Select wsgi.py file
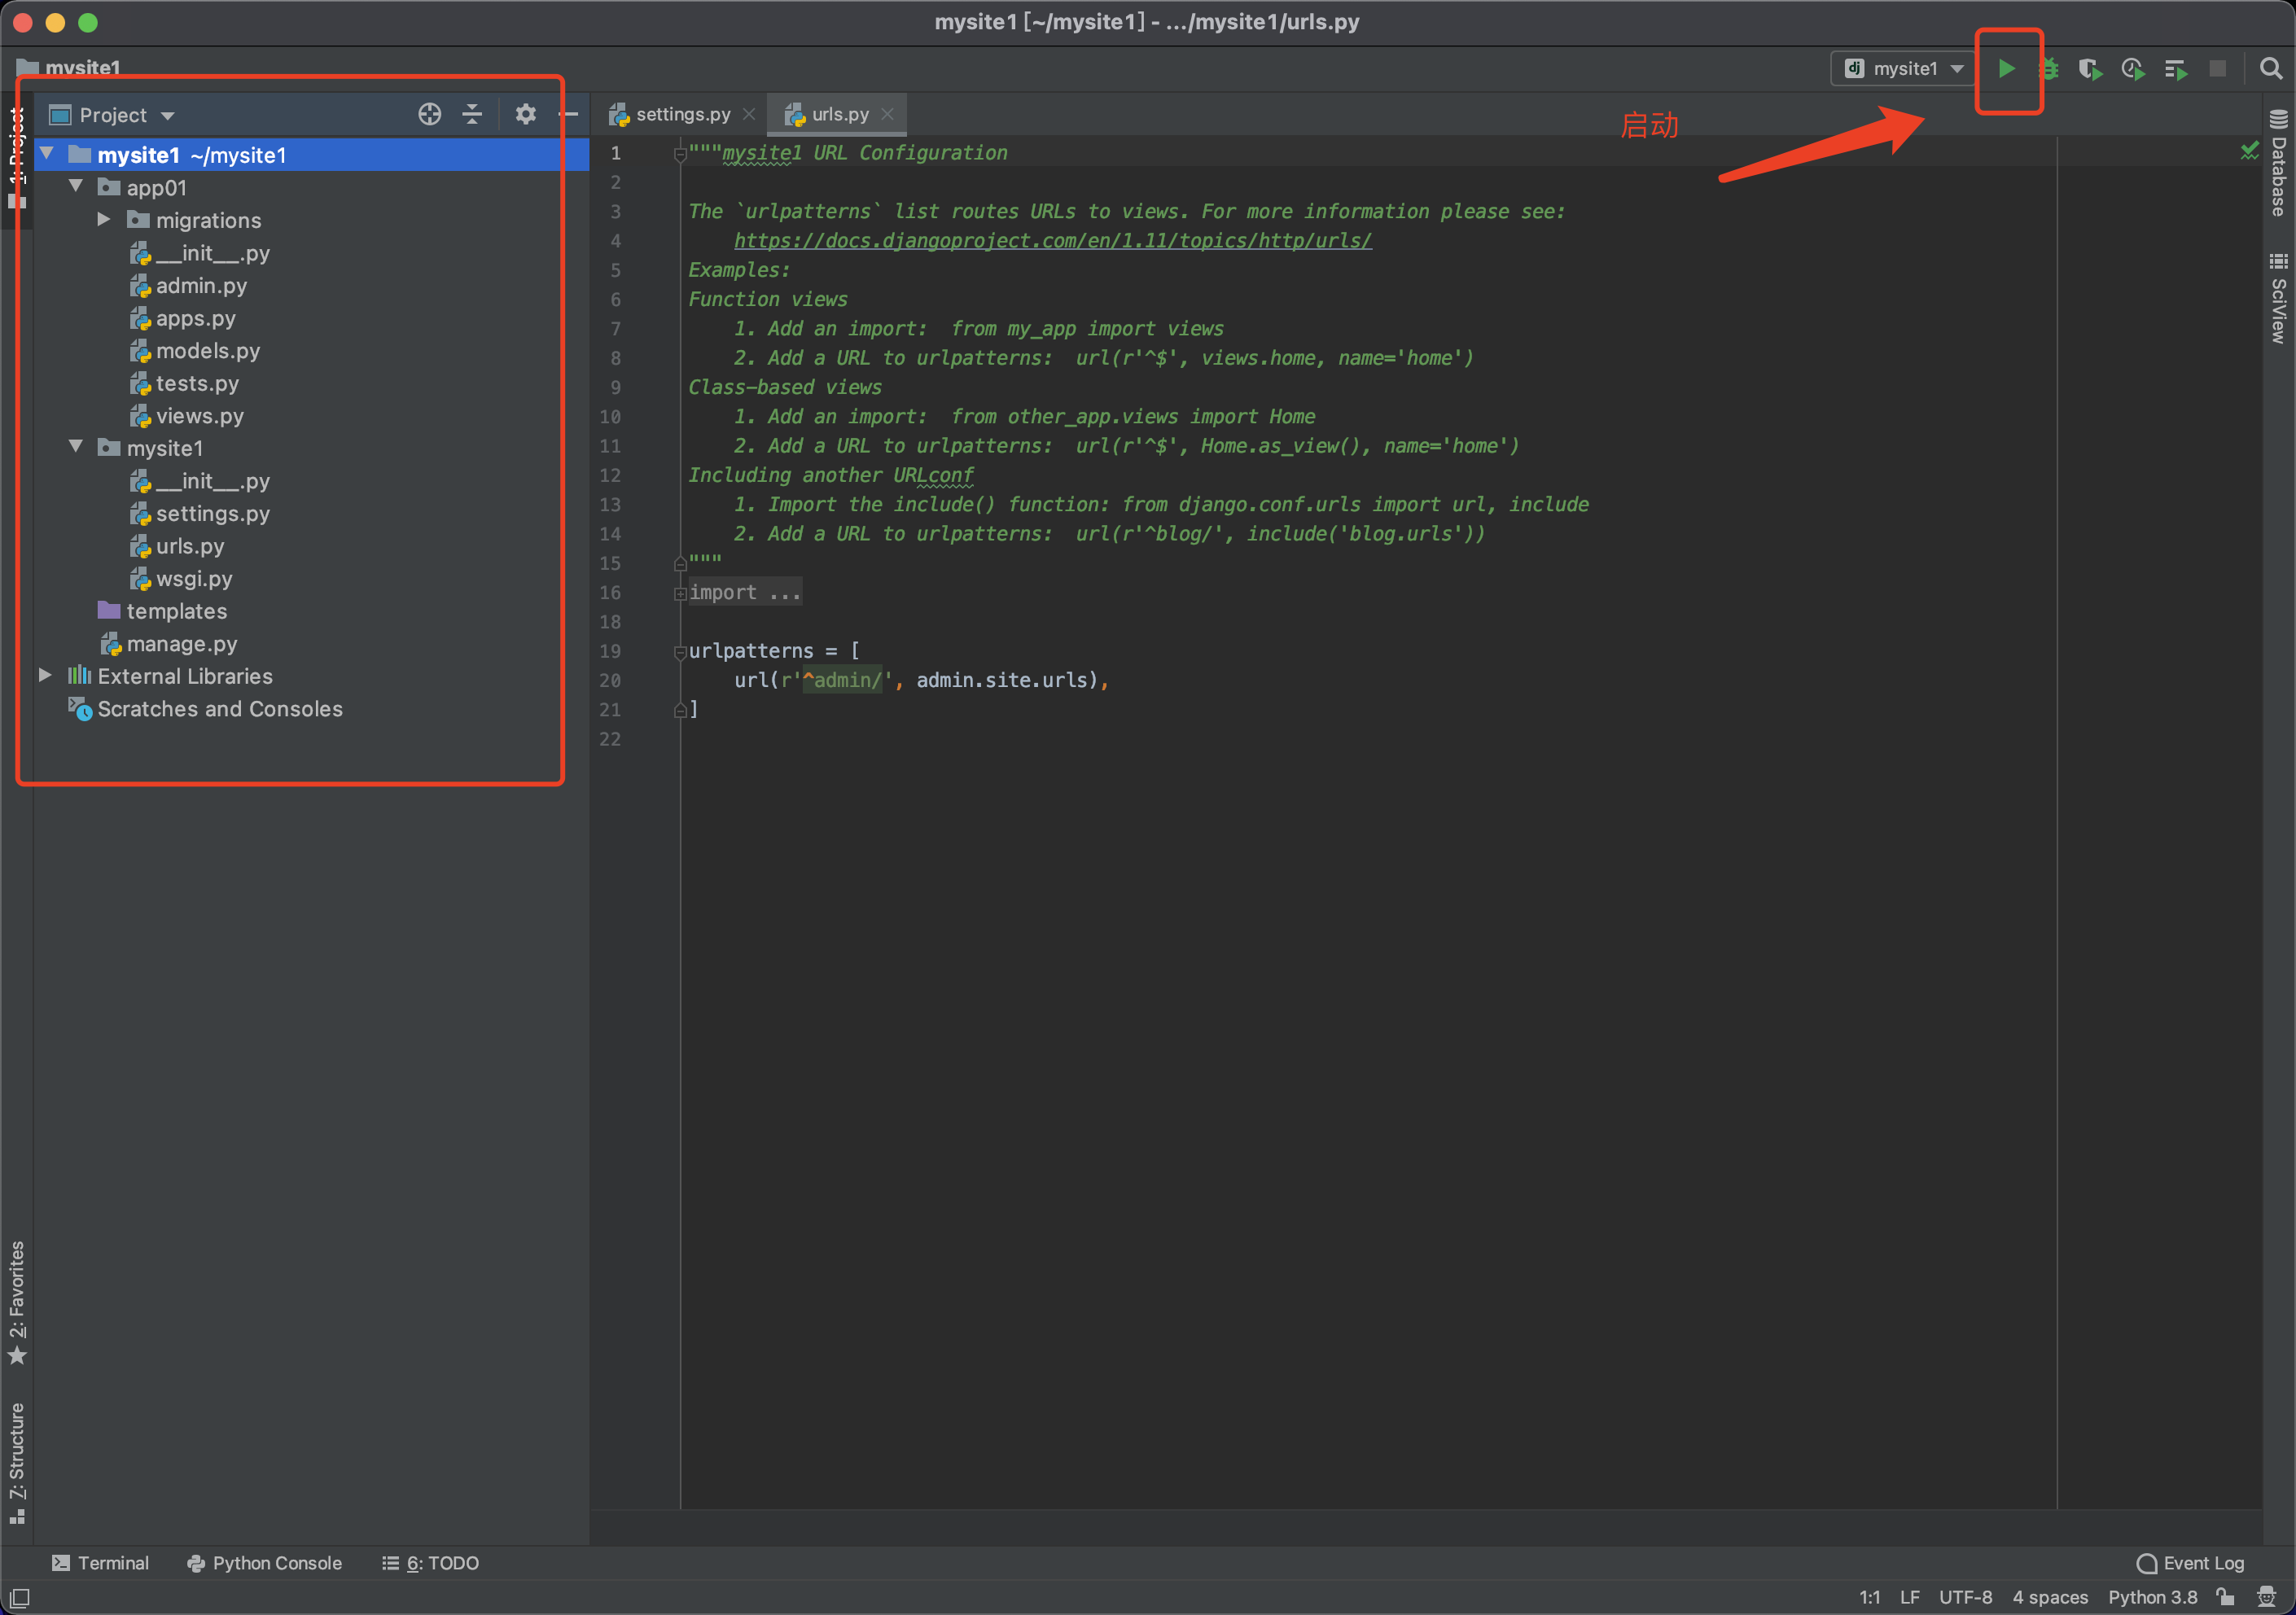Viewport: 2296px width, 1615px height. click(x=181, y=579)
